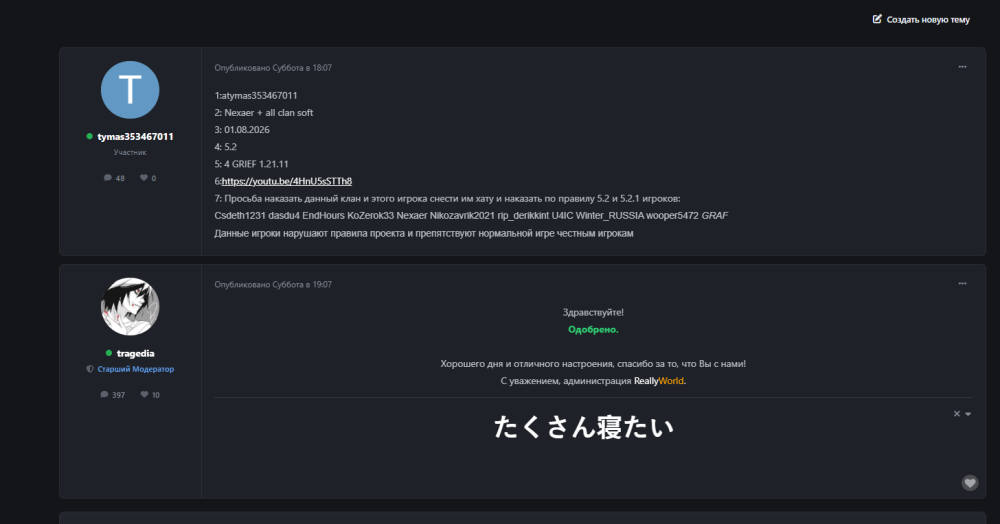The image size is (1000, 524).
Task: Click Опубликовано Суббота в 18:07 timestamp
Action: pyautogui.click(x=273, y=68)
